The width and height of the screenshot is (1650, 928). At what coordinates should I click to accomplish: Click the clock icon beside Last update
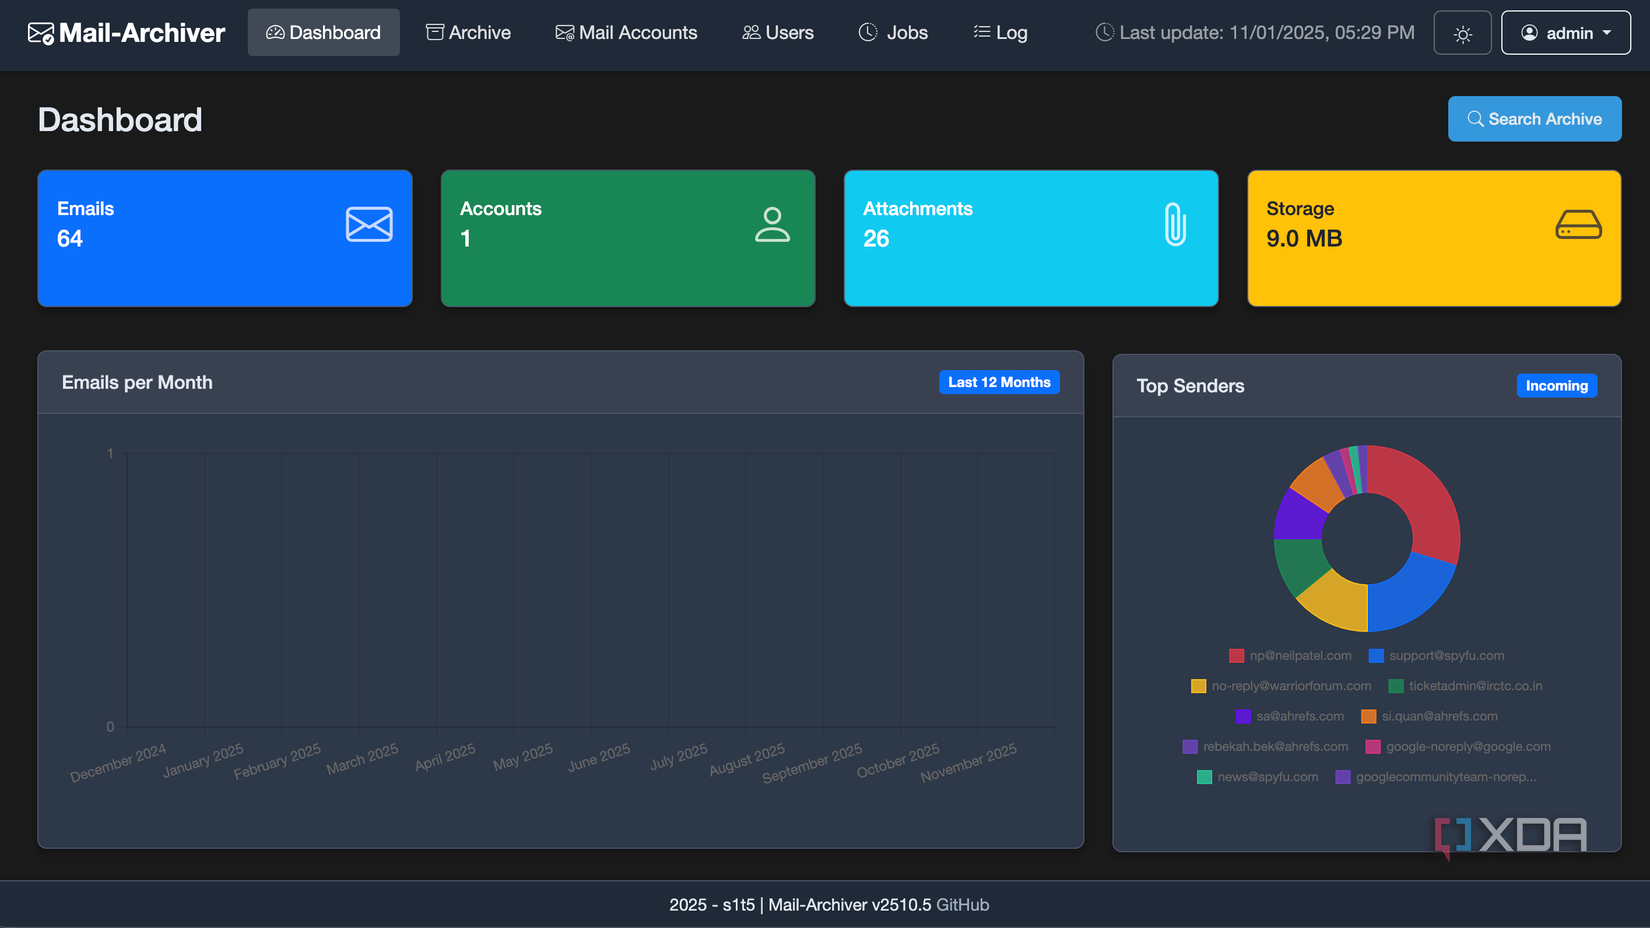point(1104,33)
